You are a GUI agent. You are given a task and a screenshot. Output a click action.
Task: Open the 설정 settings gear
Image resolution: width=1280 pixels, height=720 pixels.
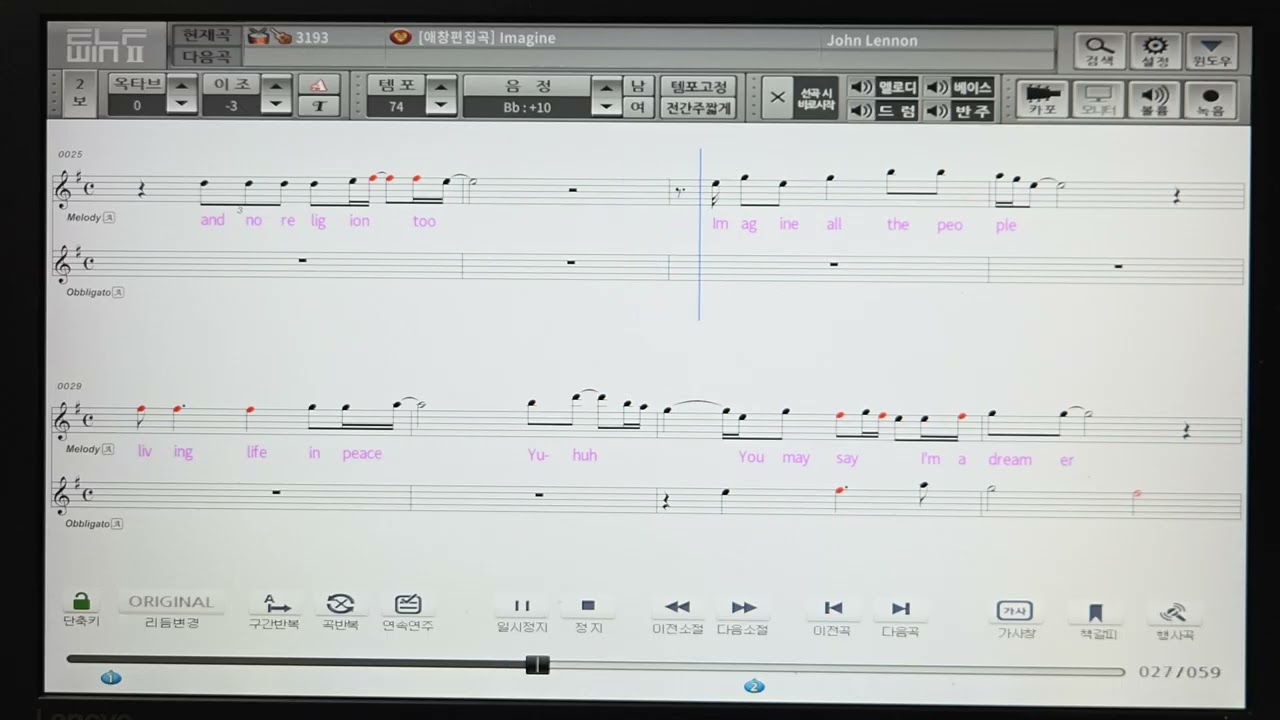pyautogui.click(x=1155, y=51)
